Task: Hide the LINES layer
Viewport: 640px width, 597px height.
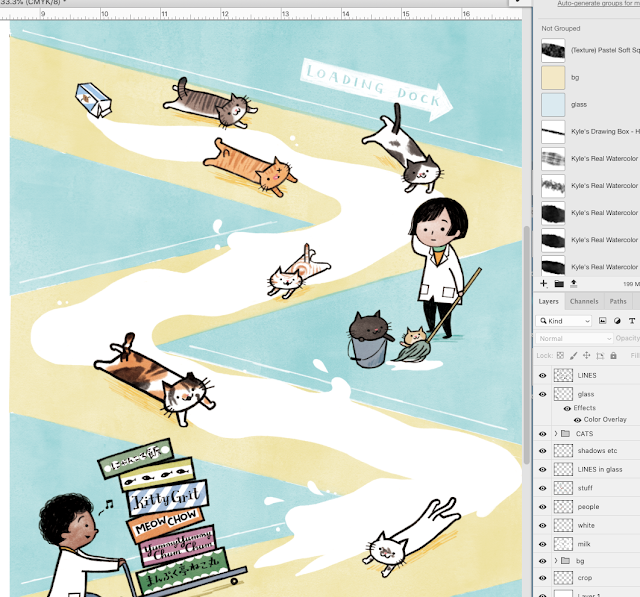Action: click(542, 375)
